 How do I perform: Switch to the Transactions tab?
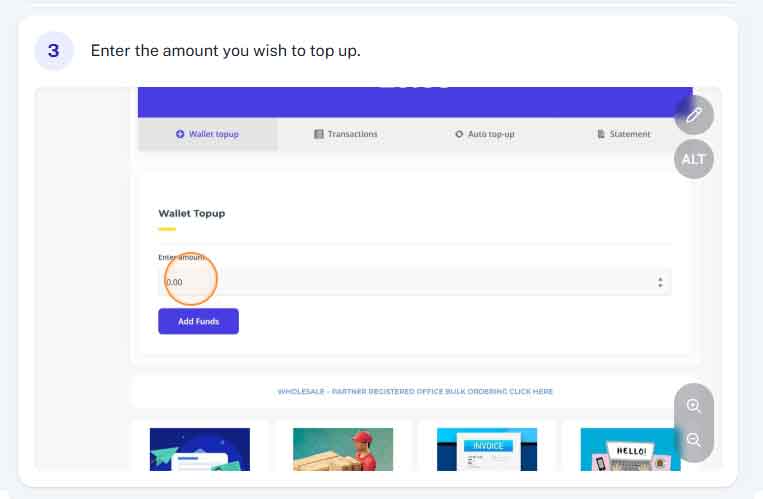pos(346,134)
